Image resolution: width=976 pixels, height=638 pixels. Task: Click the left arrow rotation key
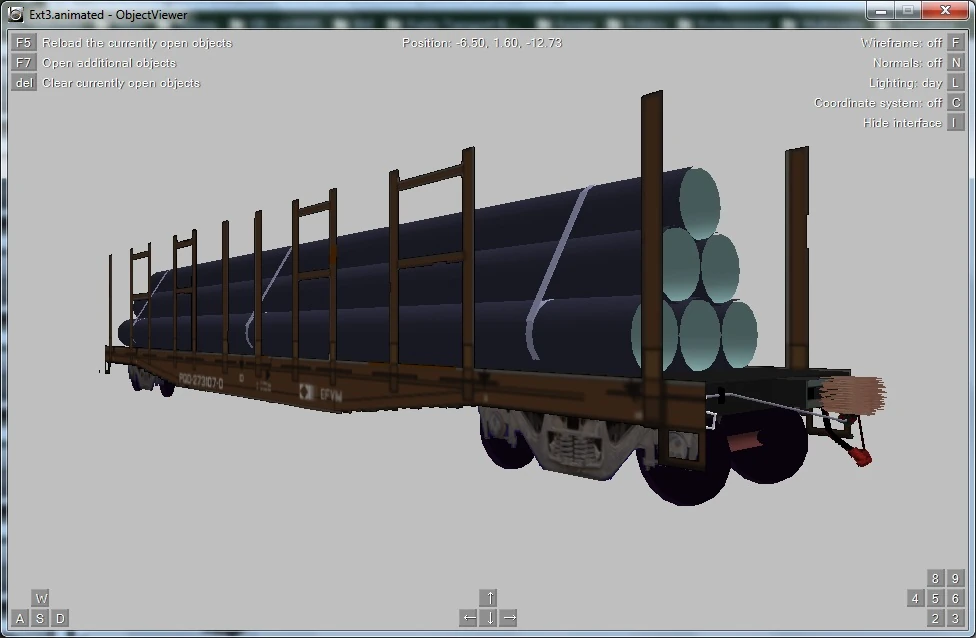469,618
